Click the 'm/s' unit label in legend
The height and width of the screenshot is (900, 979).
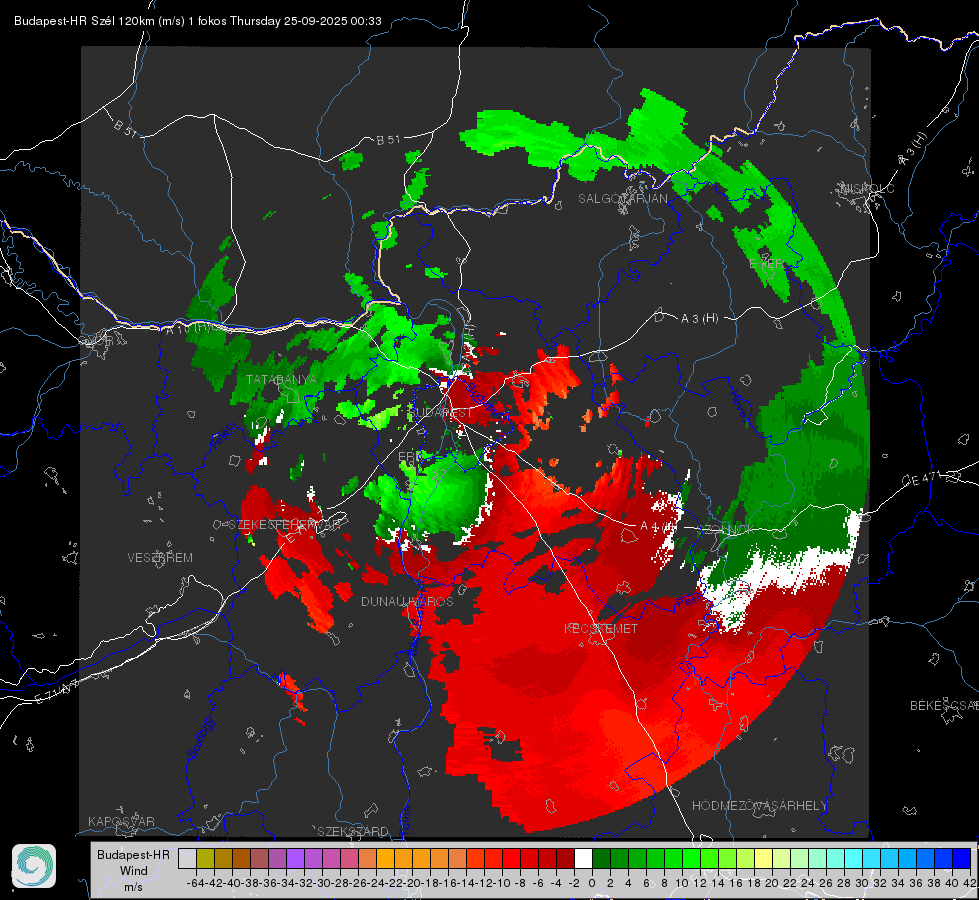[133, 887]
